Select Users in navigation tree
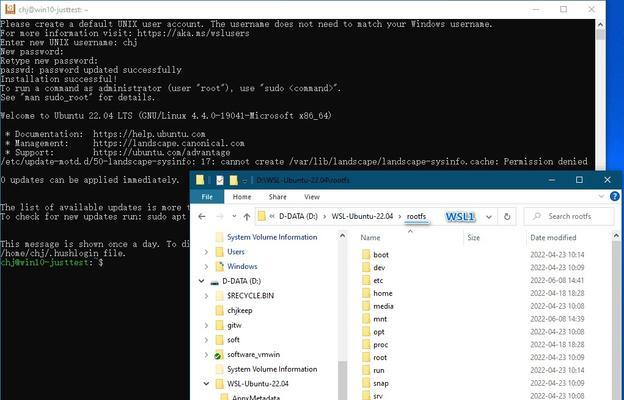 236,252
